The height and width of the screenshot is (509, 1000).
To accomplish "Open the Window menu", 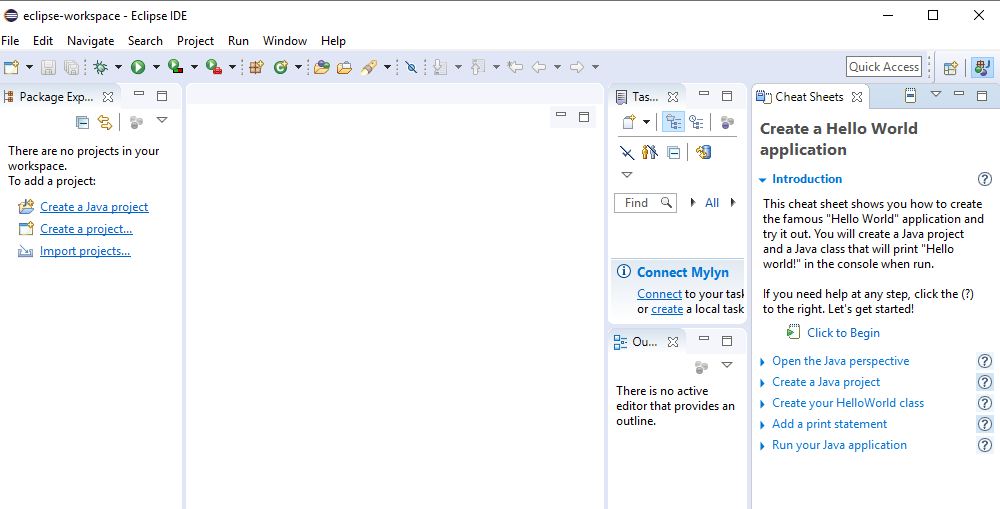I will [x=285, y=41].
